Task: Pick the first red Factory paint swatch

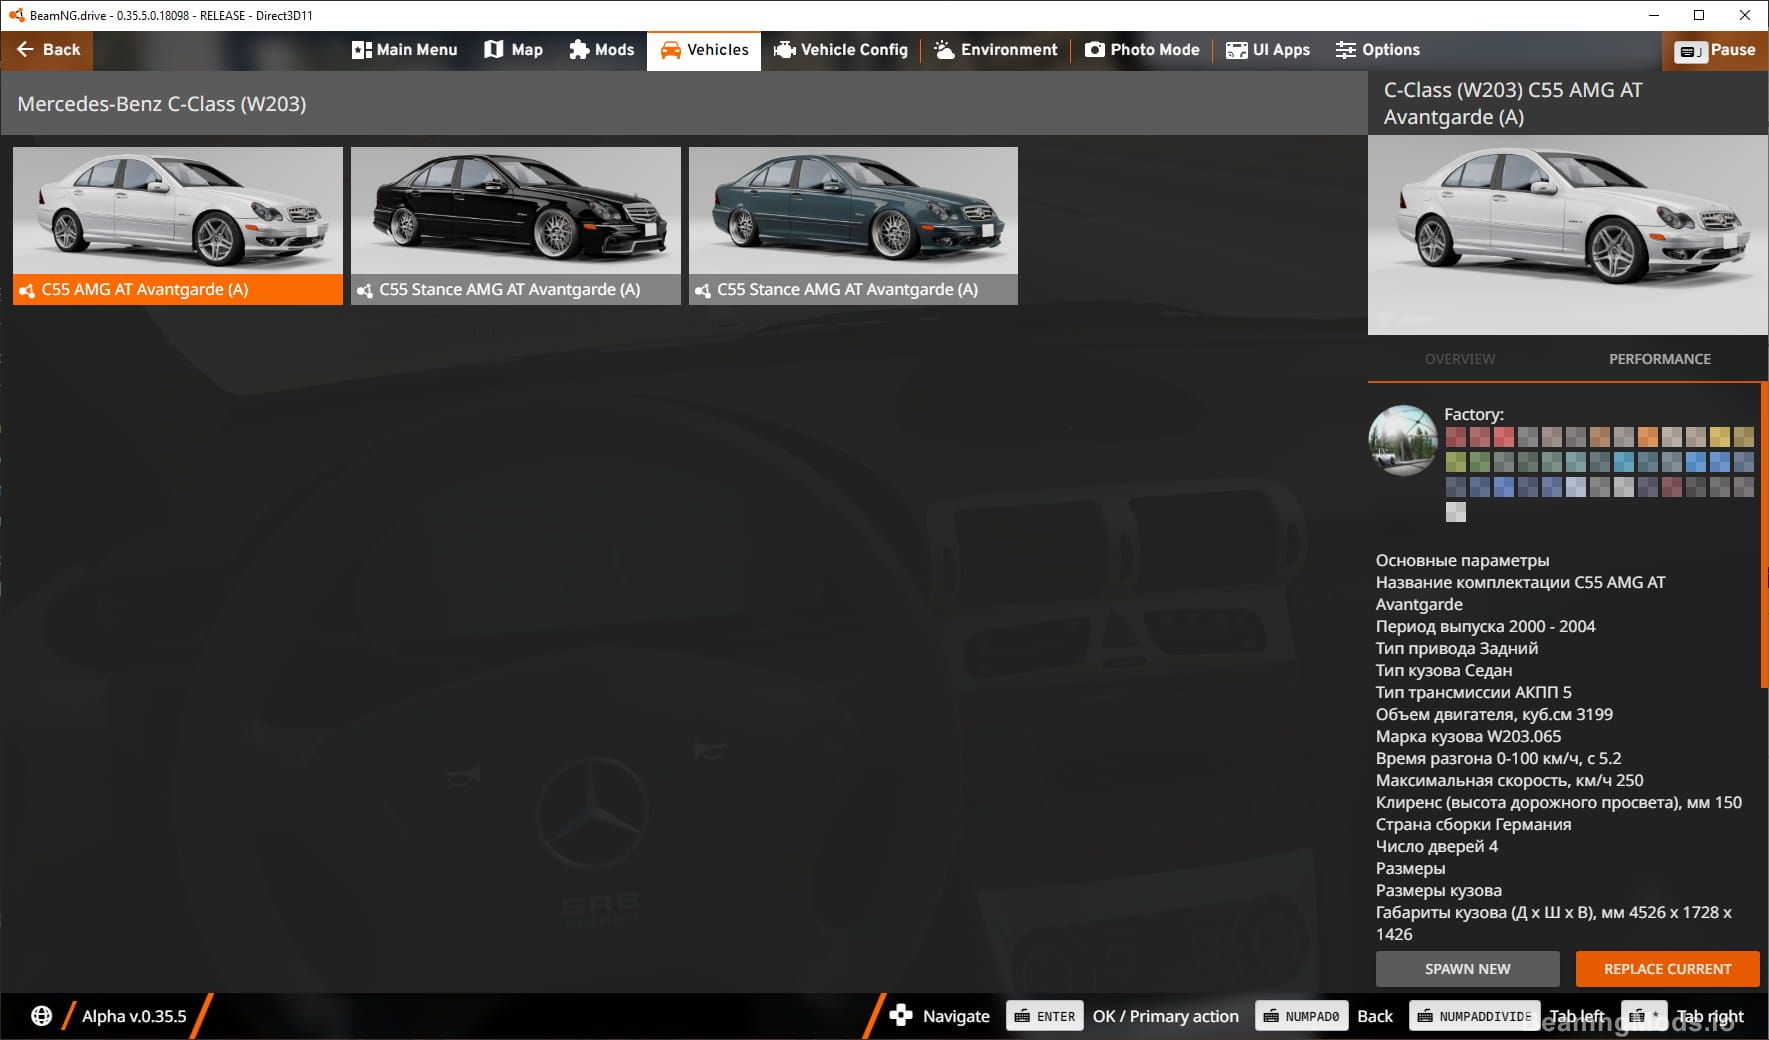Action: (1456, 437)
